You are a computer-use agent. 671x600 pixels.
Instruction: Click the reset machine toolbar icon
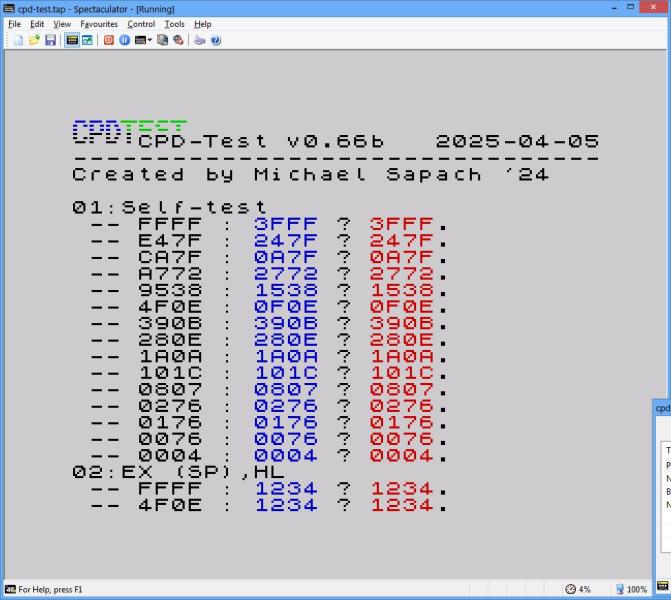(x=109, y=40)
